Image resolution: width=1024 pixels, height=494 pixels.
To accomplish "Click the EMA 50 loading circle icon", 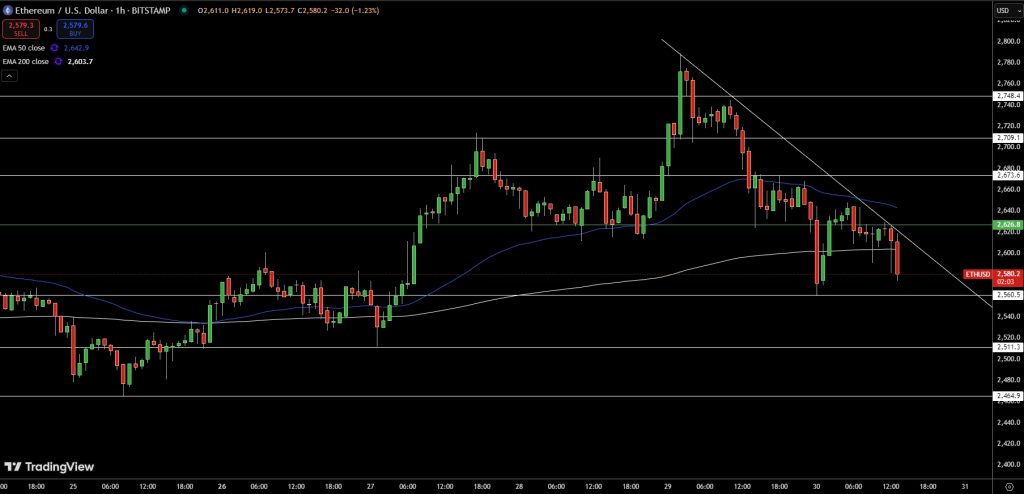I will coord(54,48).
